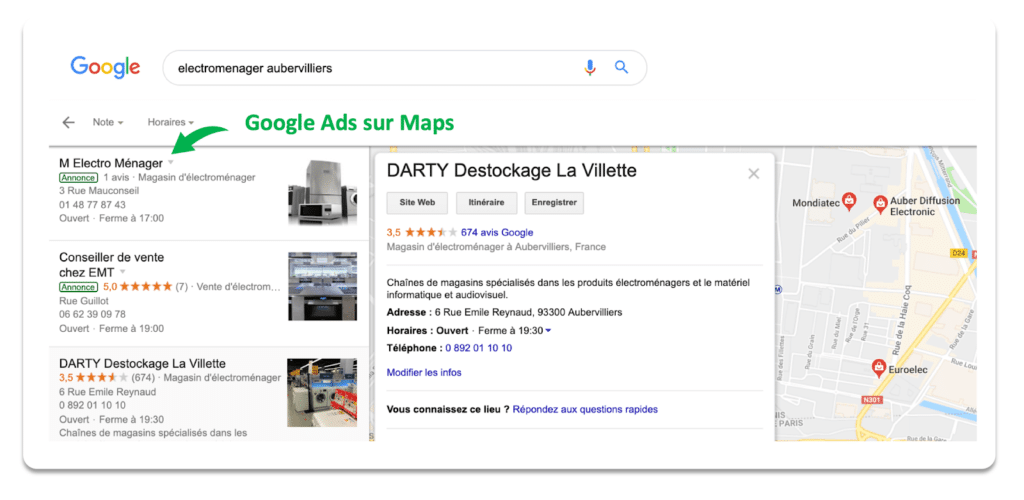Click the Annonce badge on M Electro Ménager
Viewport: 1024px width, 500px height.
click(78, 178)
